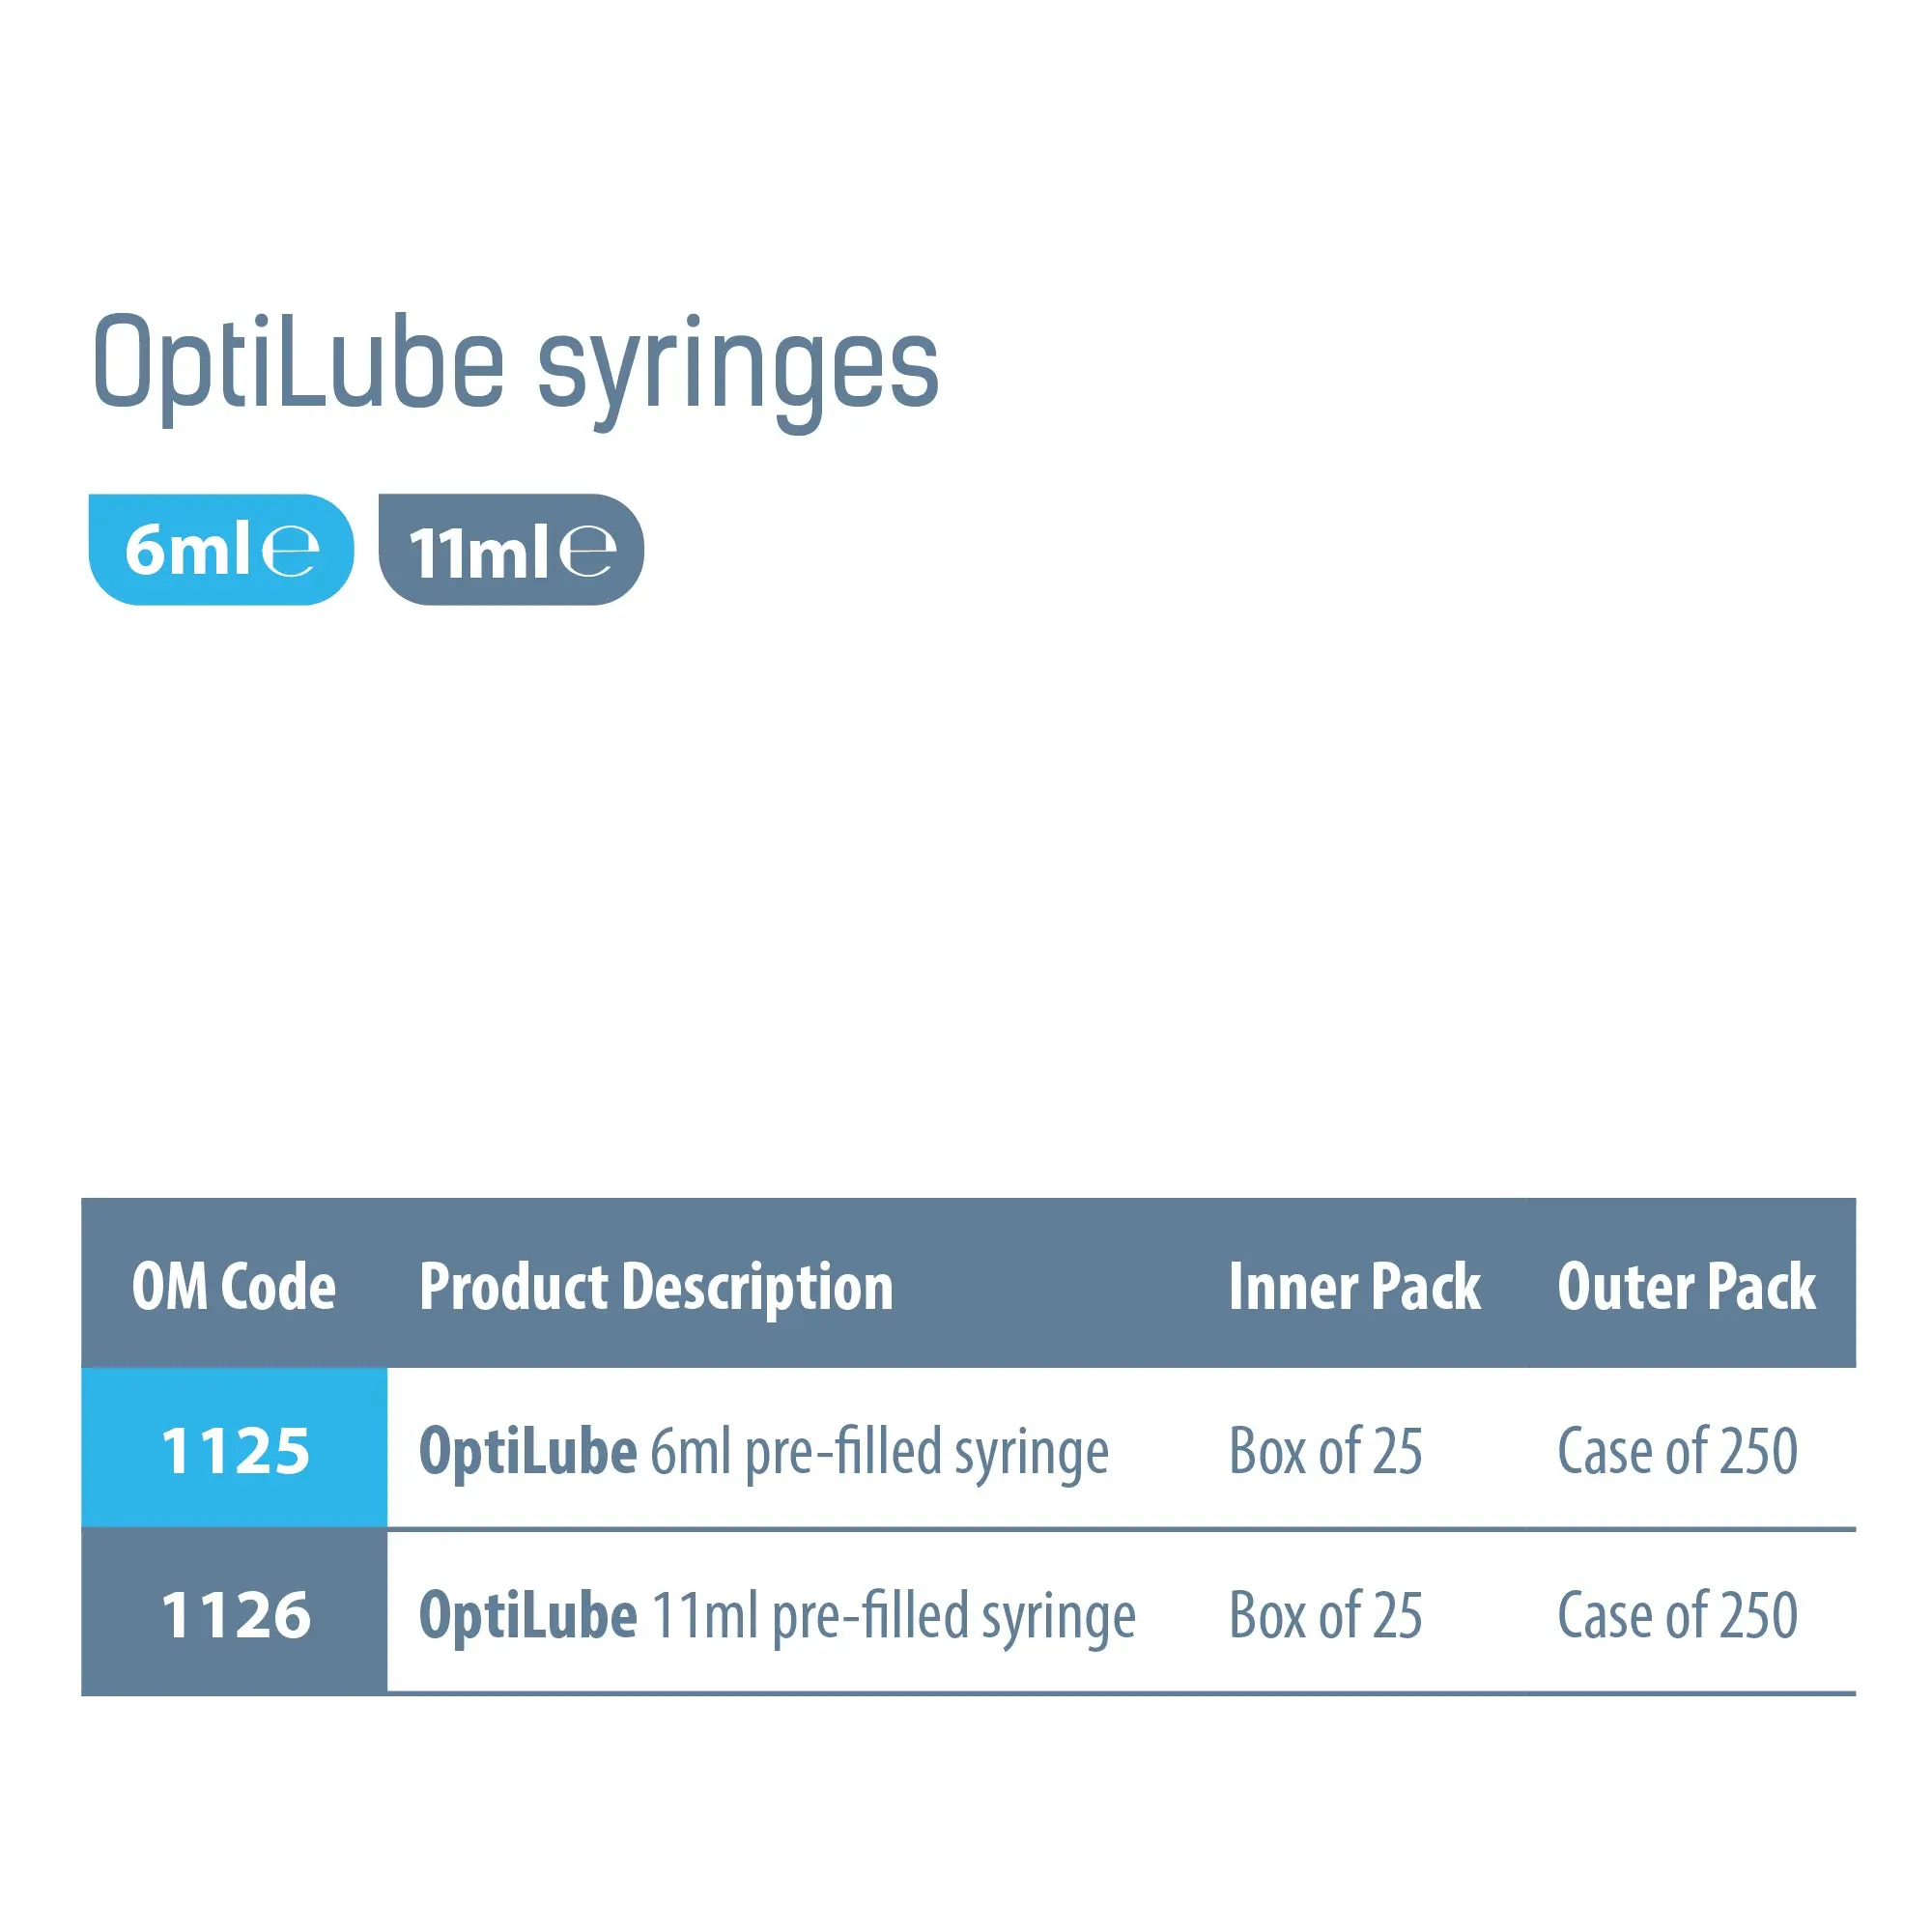
Task: Click bold OptiLube in the 6ml row
Action: 527,1452
